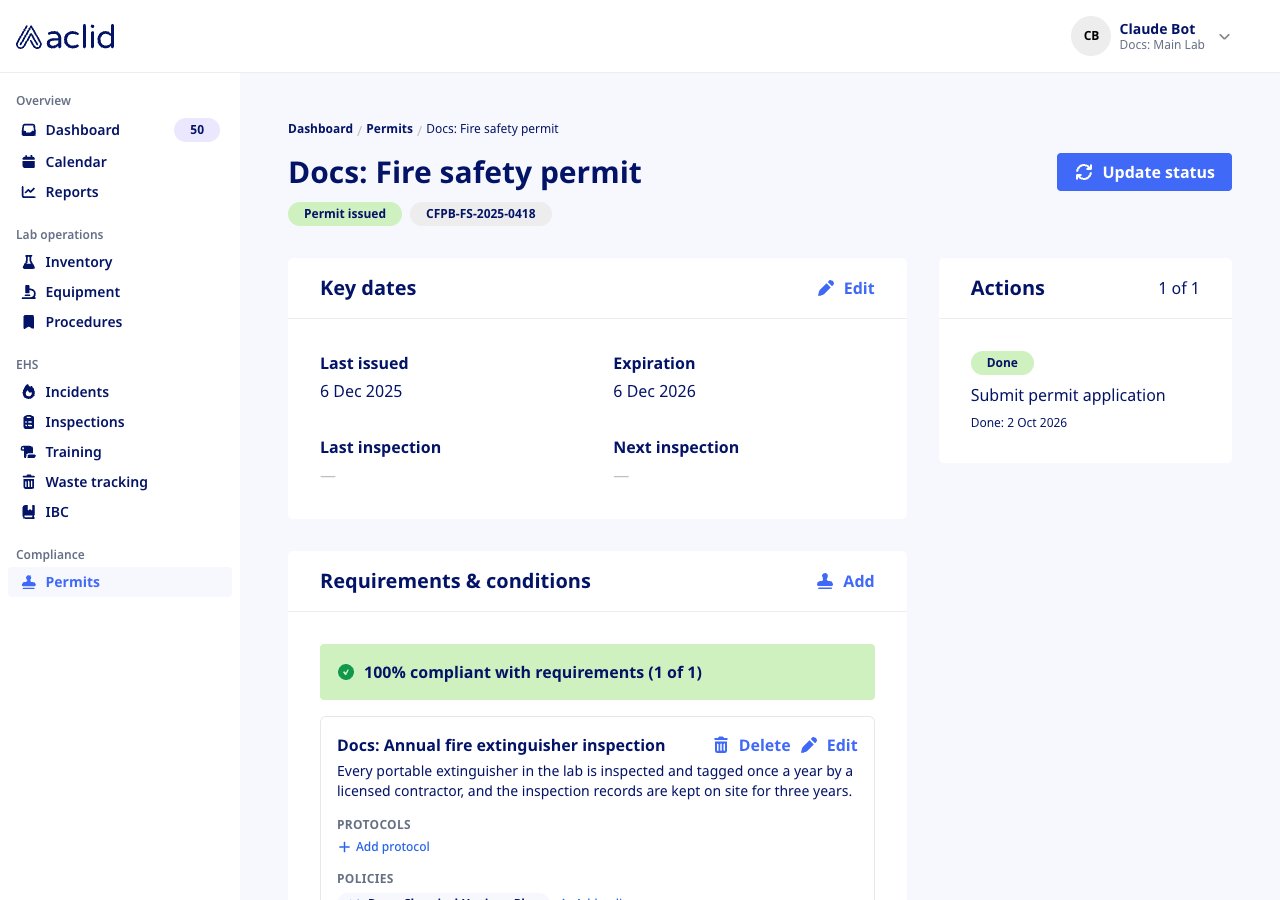Screen dimensions: 1280x900
Task: Click the refresh icon in Update status
Action: click(1084, 172)
